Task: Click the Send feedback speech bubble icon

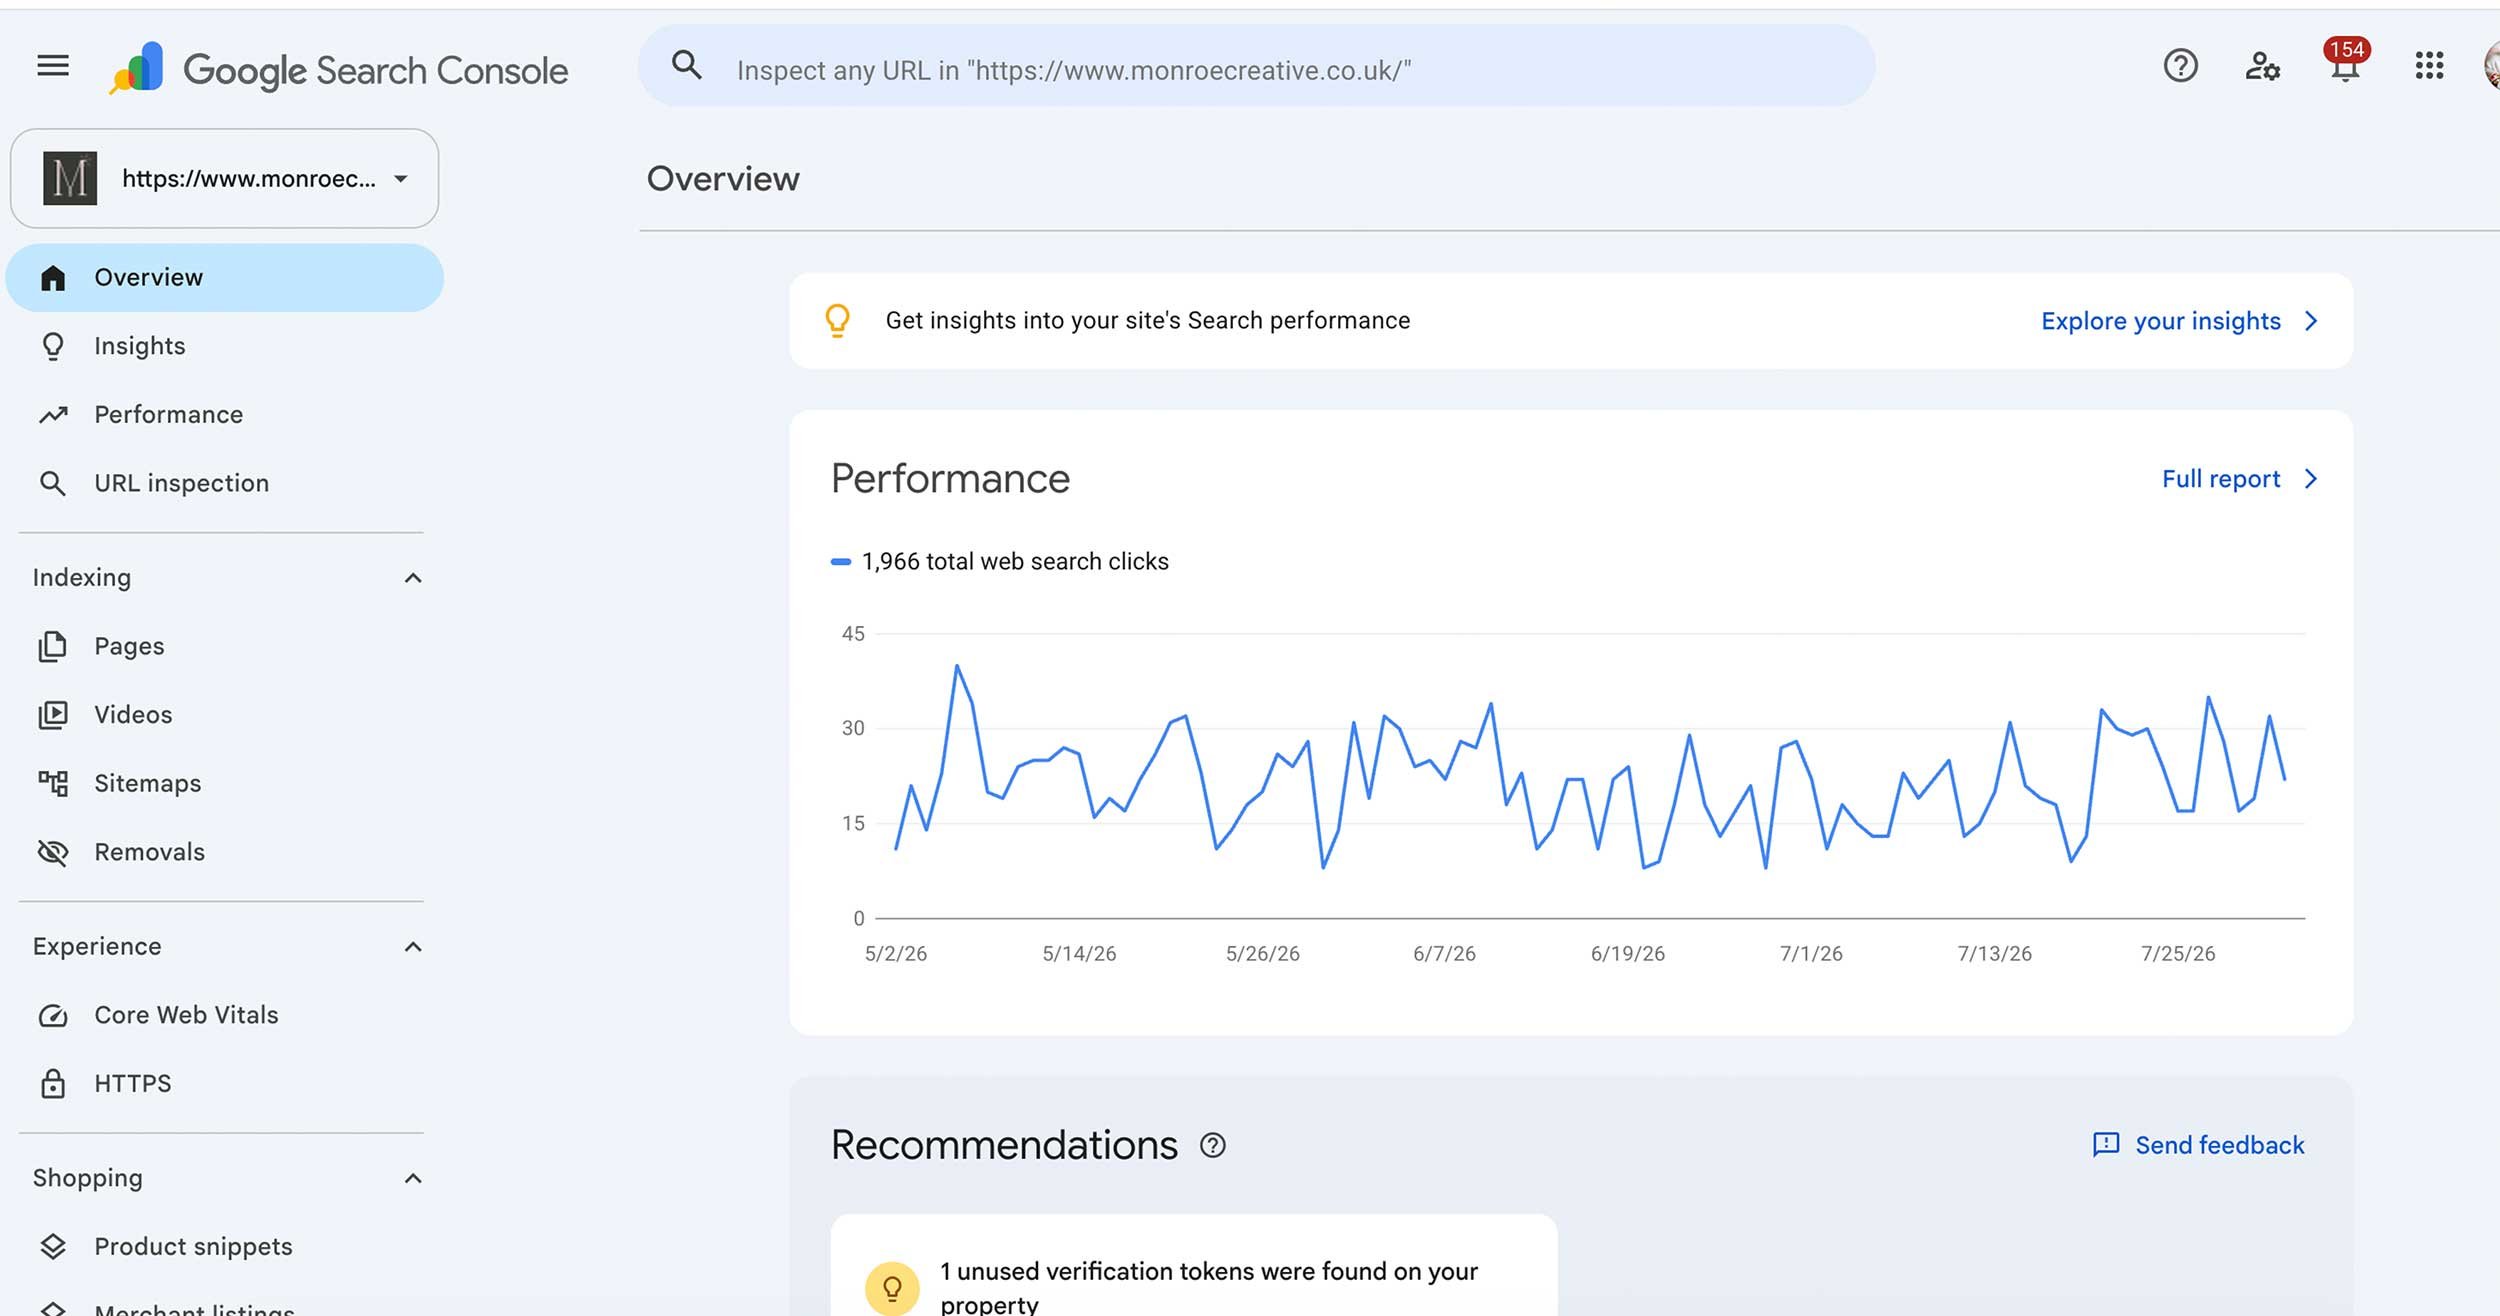Action: 2106,1145
